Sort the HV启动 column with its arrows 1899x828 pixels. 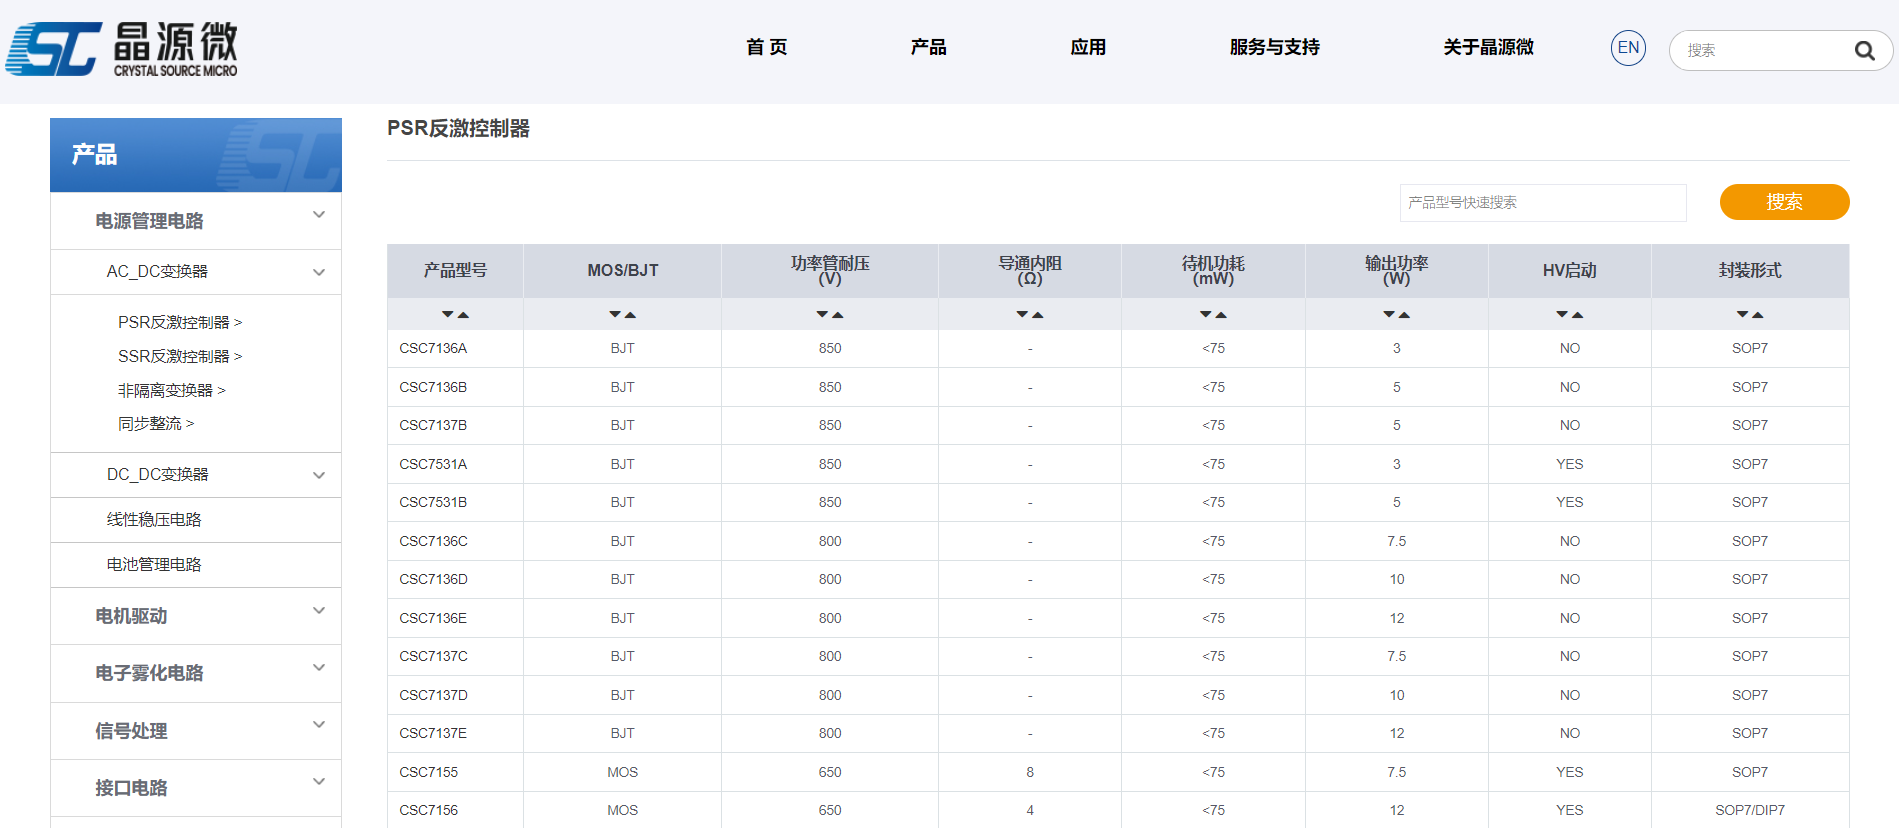[1569, 315]
